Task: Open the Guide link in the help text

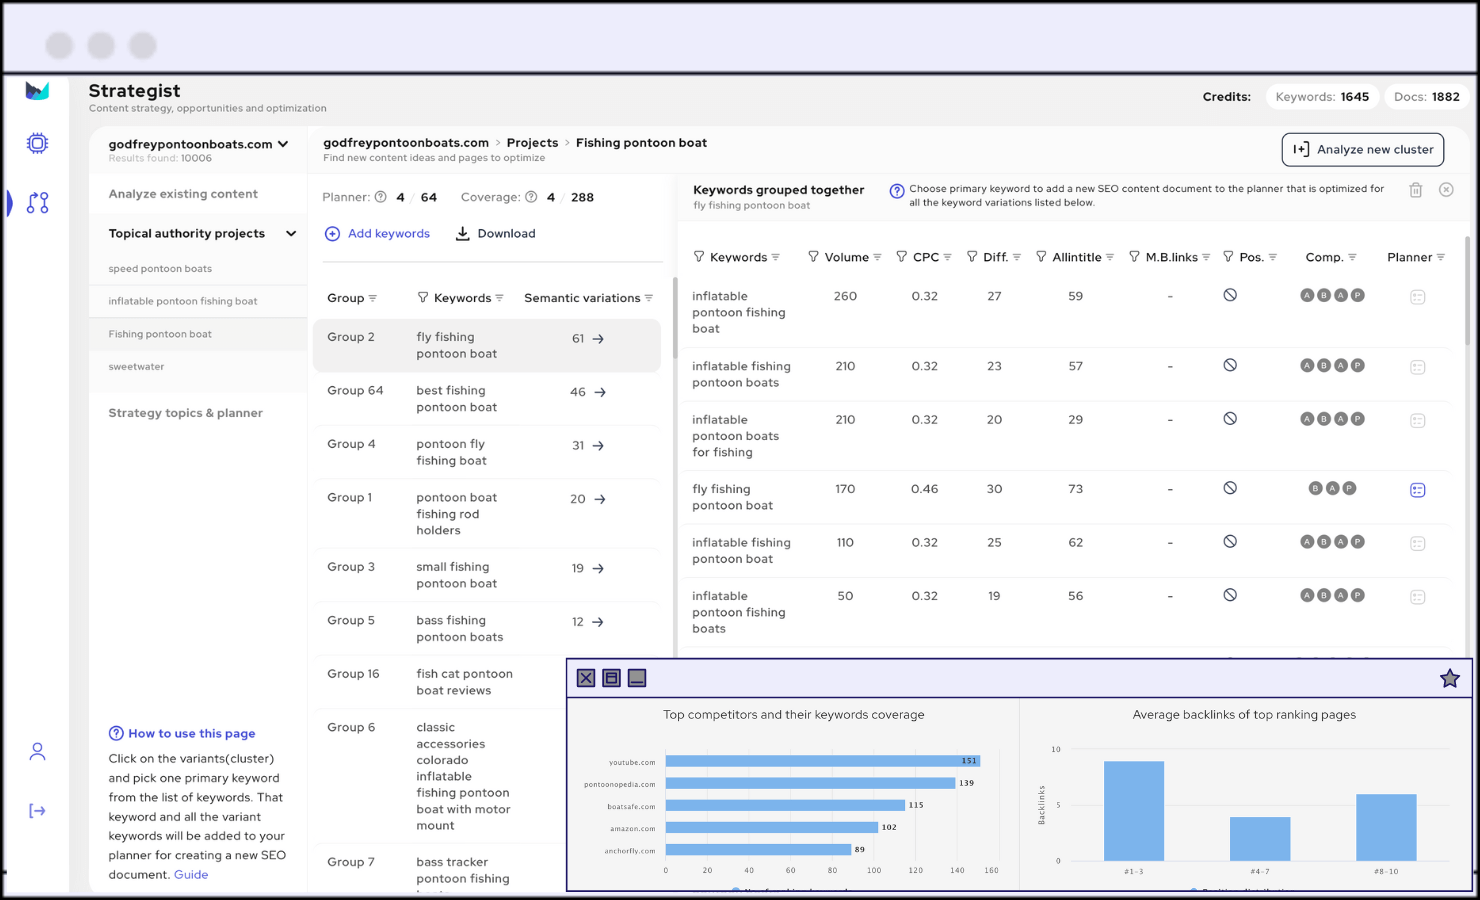Action: pyautogui.click(x=191, y=874)
